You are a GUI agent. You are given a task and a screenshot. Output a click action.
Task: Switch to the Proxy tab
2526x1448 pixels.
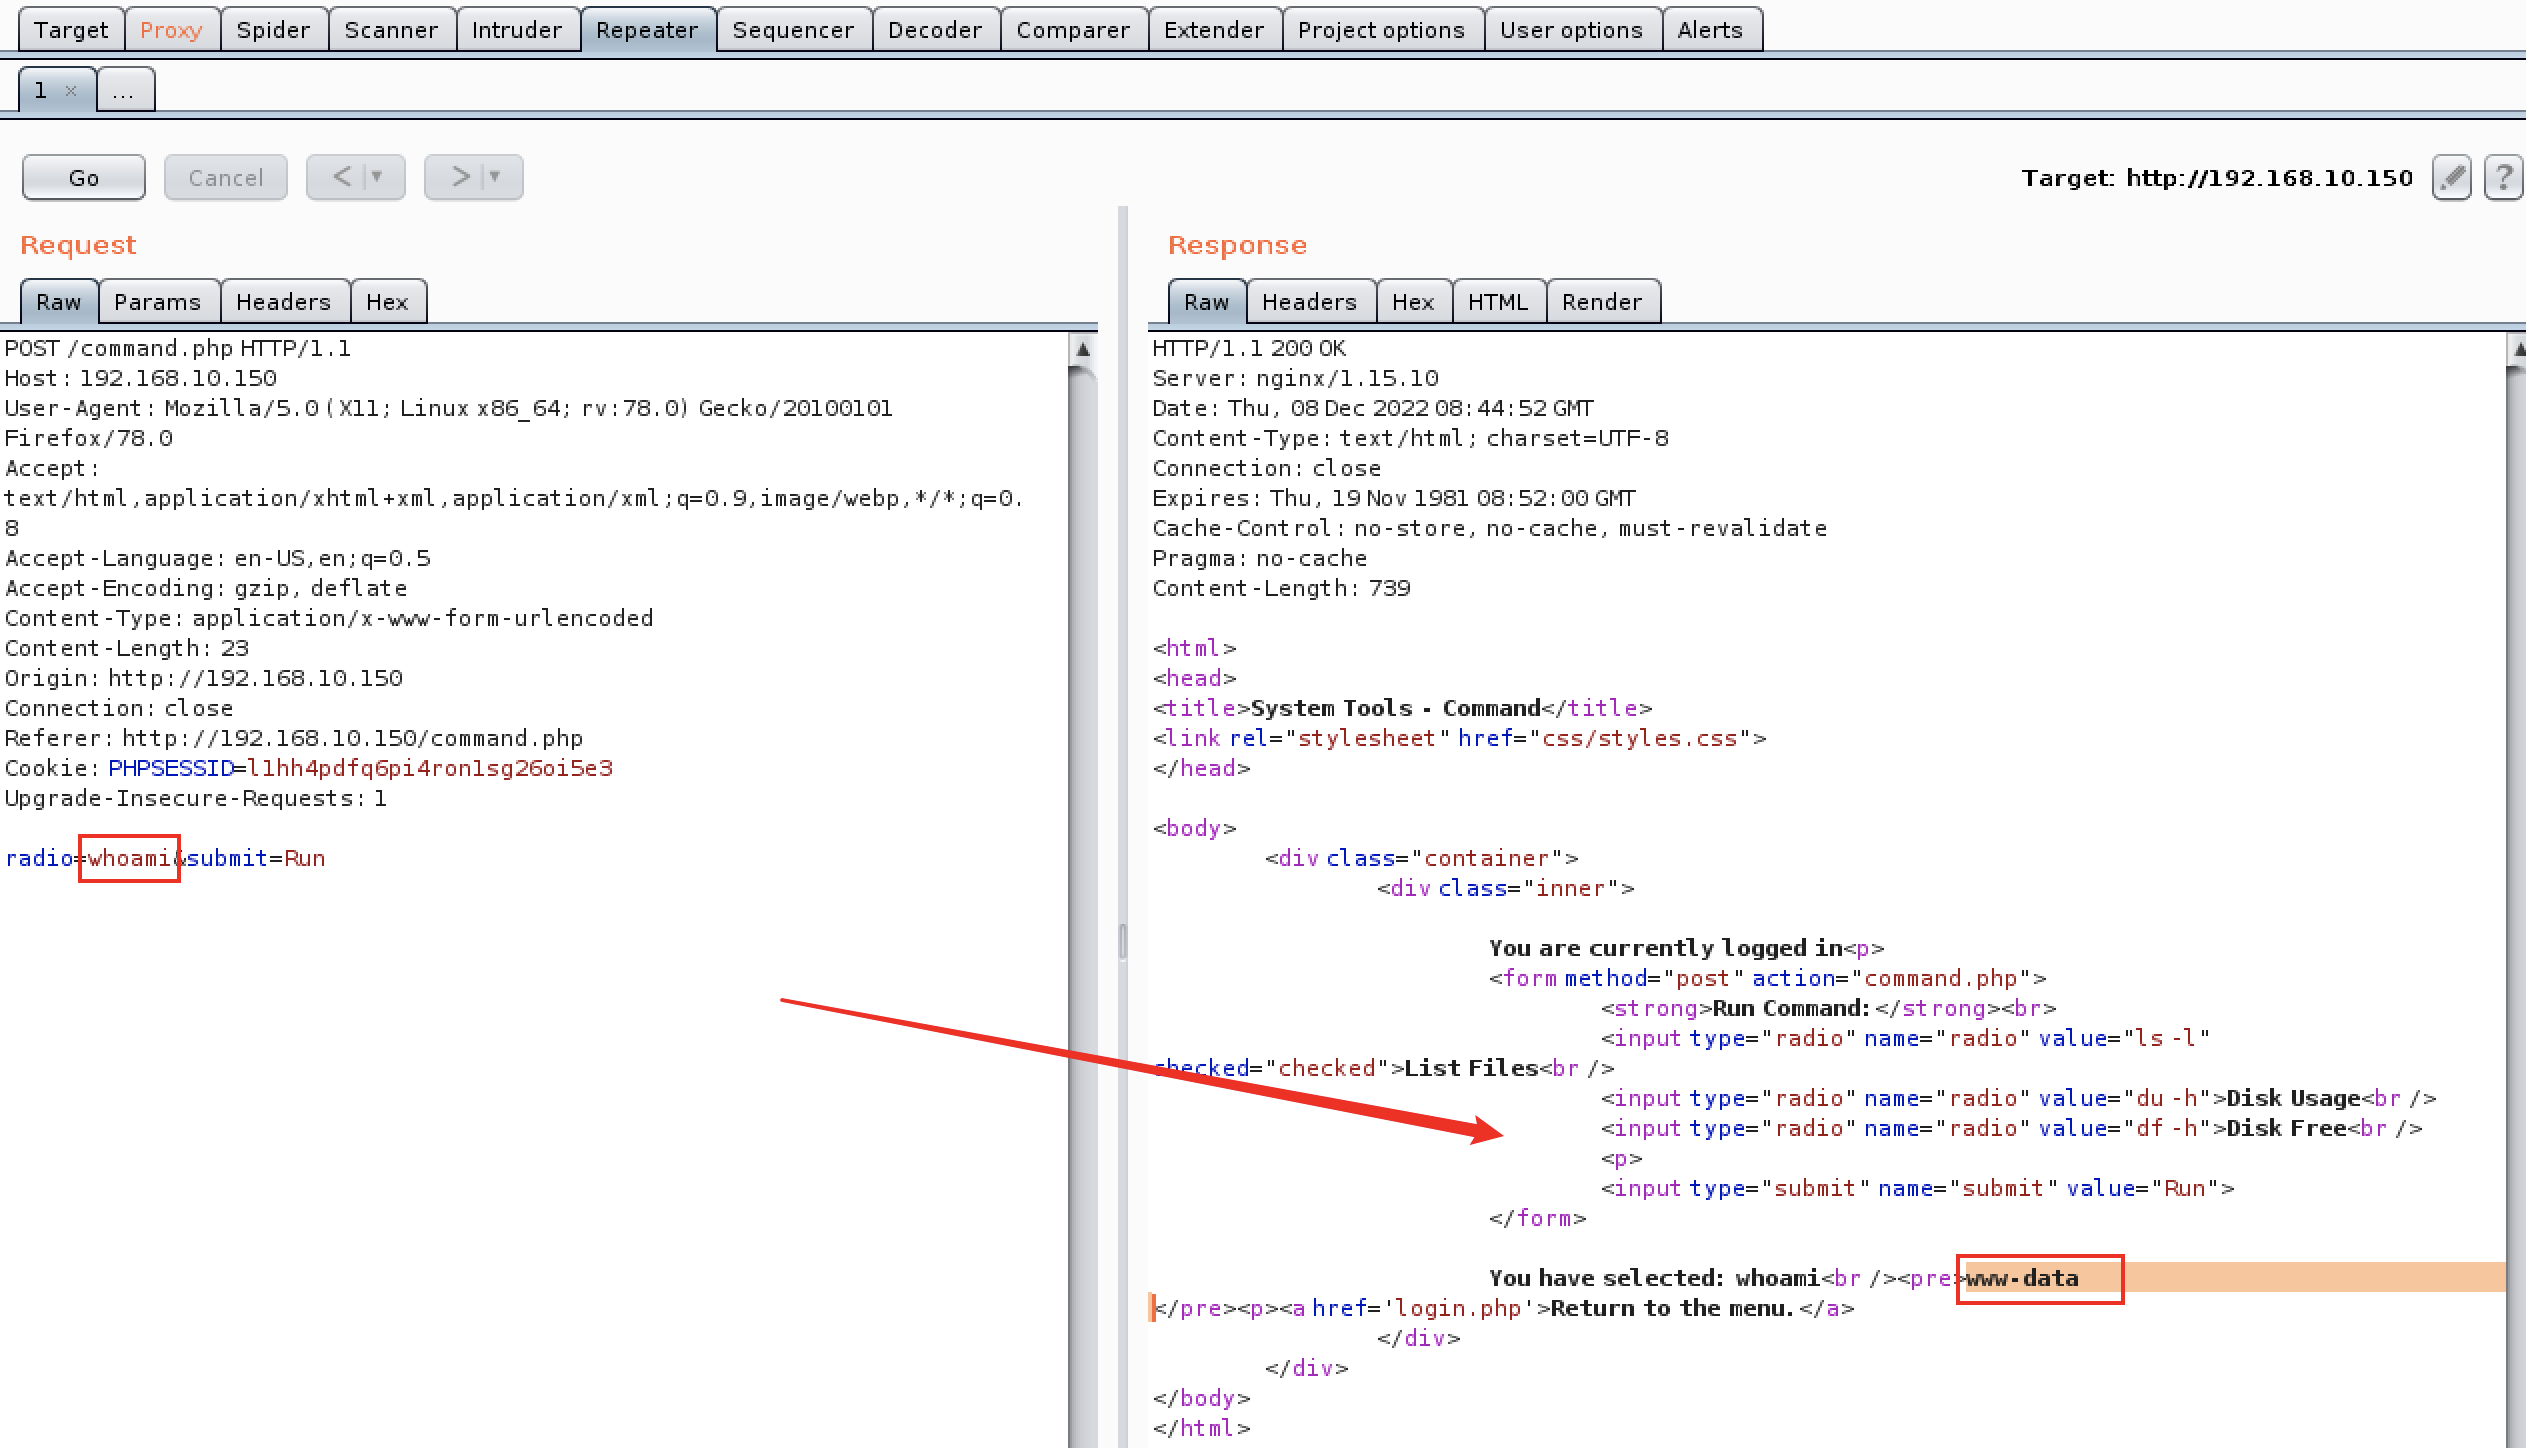tap(171, 30)
